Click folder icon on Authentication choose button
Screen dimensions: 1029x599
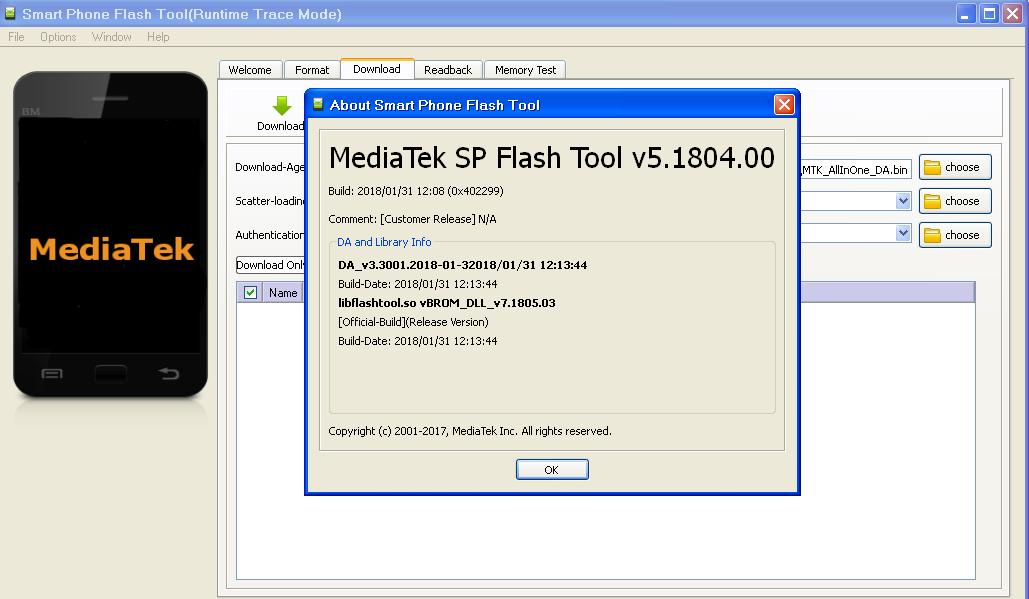pos(932,236)
